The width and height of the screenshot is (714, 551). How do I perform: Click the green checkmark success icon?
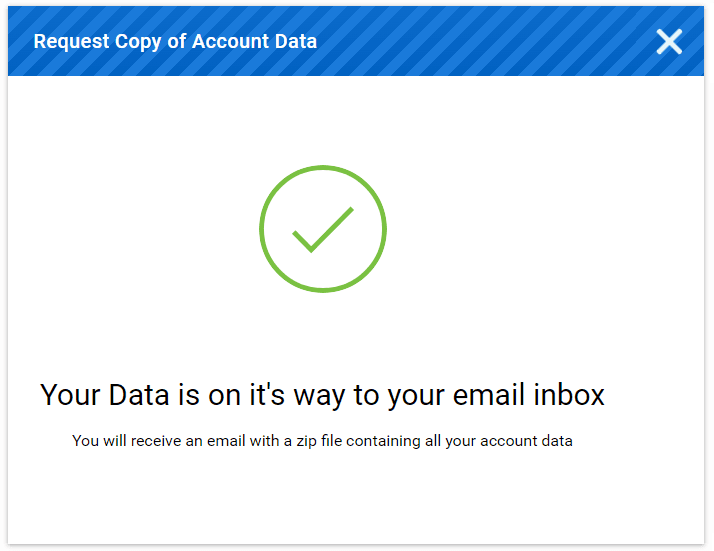coord(323,229)
